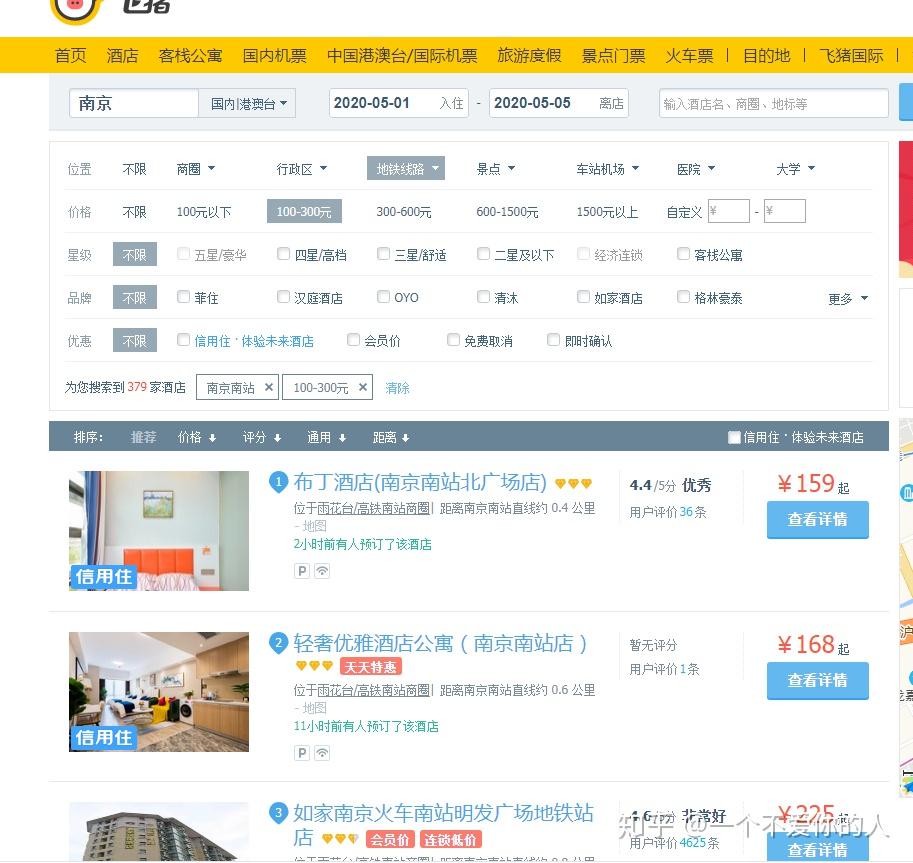
Task: Expand the 车站机场 dropdown
Action: pyautogui.click(x=608, y=169)
